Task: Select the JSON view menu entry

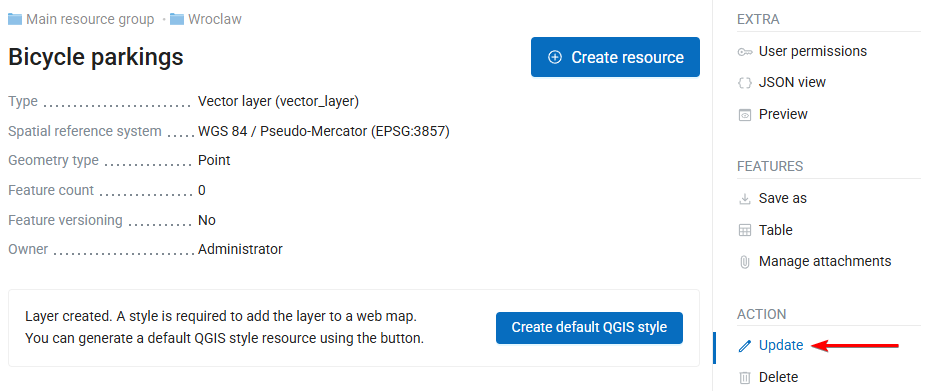Action: click(792, 83)
